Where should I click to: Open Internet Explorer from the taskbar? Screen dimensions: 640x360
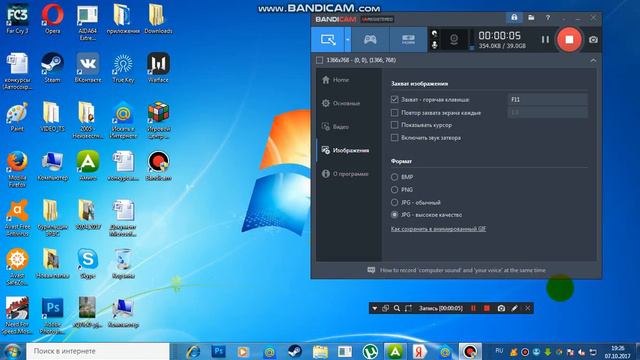pos(193,351)
